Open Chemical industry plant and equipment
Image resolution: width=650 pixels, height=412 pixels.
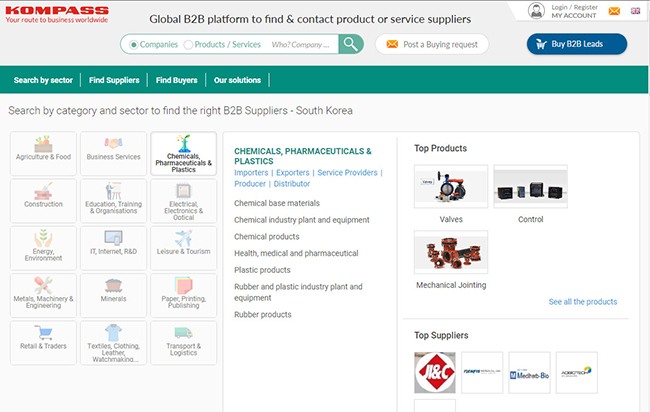(302, 220)
